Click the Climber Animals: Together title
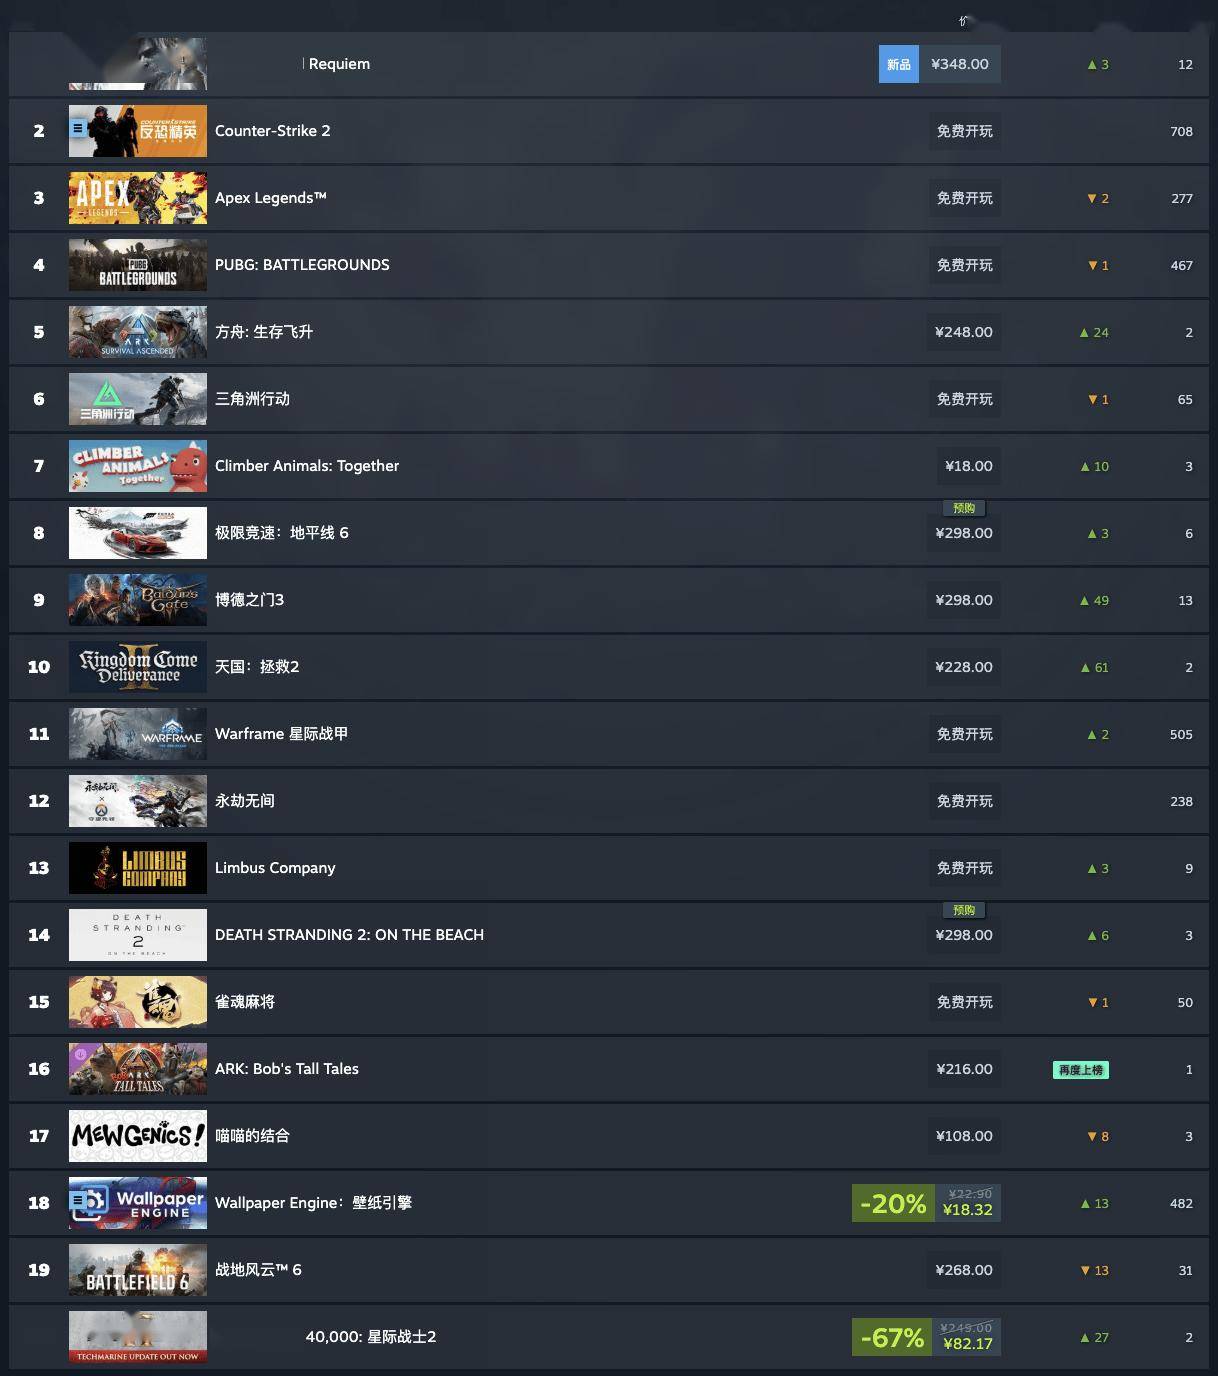This screenshot has width=1218, height=1376. [307, 466]
